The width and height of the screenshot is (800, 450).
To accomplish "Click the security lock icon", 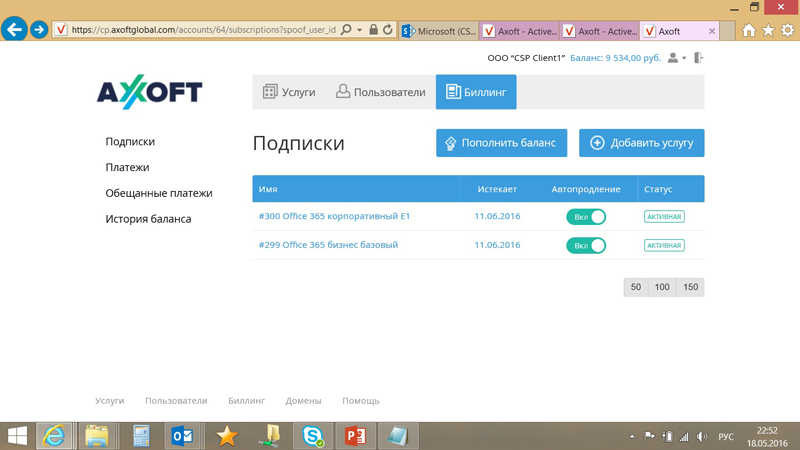I will click(x=373, y=30).
